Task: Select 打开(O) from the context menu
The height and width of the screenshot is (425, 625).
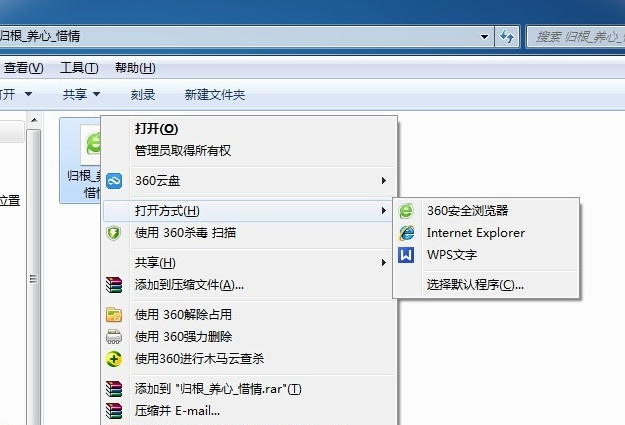Action: click(x=156, y=129)
